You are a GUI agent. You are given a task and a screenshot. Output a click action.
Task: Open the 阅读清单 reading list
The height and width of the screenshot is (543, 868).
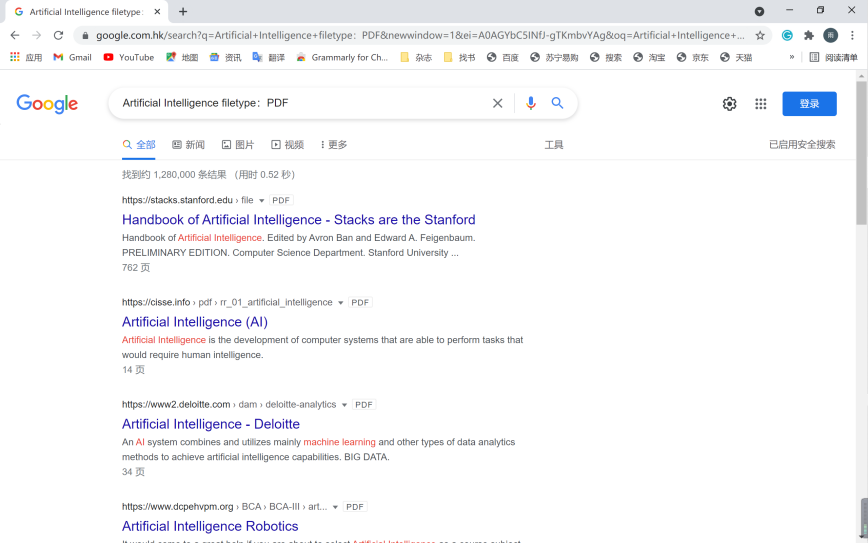tap(833, 57)
